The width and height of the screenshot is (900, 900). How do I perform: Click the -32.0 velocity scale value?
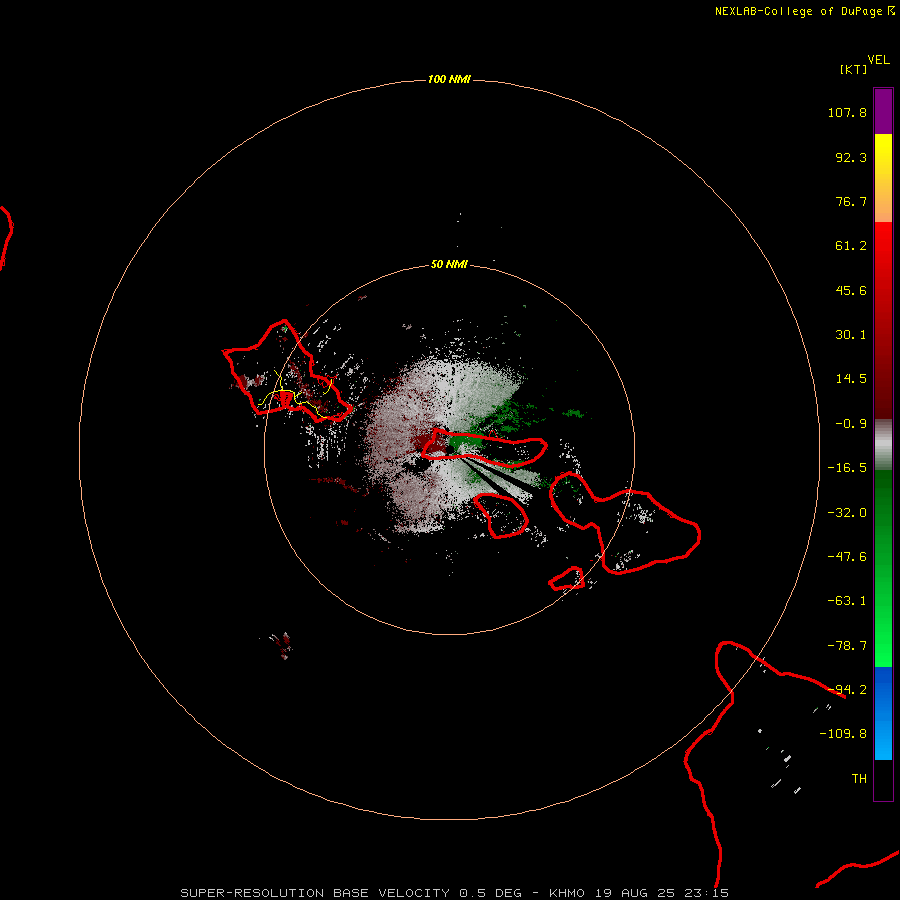pos(847,513)
